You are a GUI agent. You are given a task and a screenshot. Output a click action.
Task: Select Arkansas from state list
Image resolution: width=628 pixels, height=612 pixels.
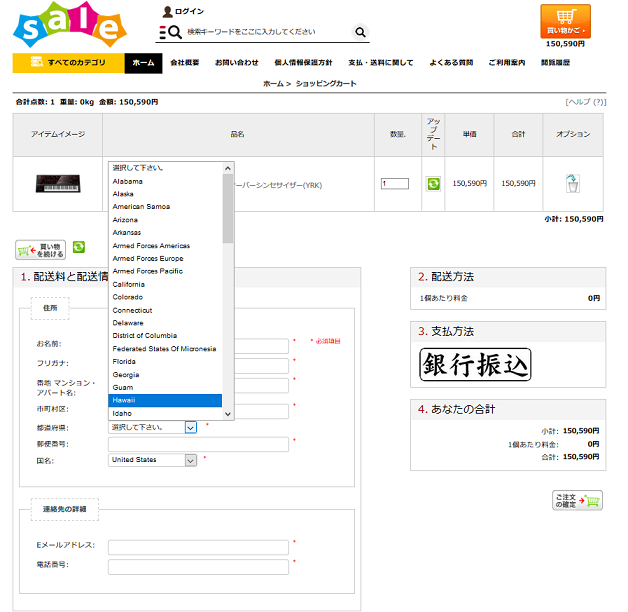[165, 233]
